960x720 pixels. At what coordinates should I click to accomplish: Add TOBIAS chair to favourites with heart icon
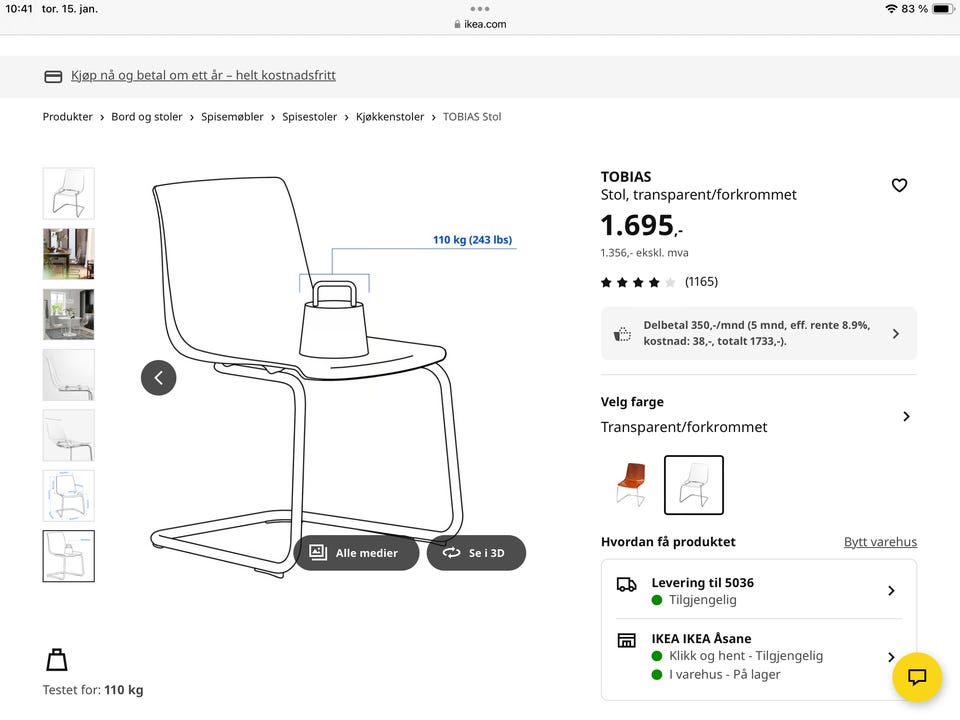(x=899, y=185)
